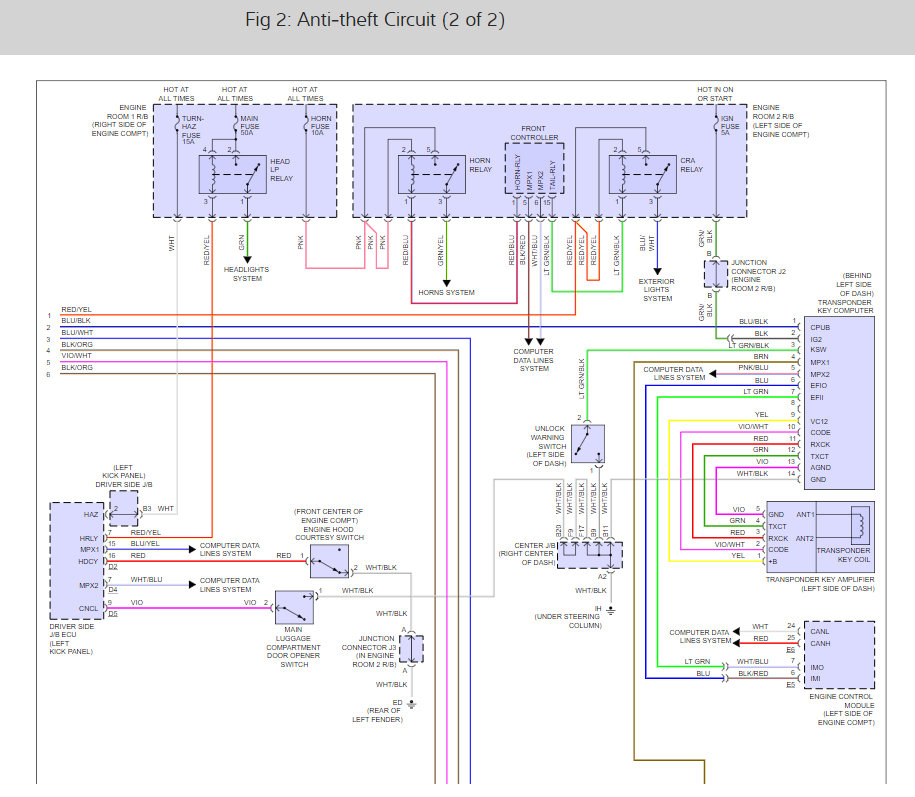Click the Head LP Relay switch symbol
Screen dimensions: 915x797
232,174
